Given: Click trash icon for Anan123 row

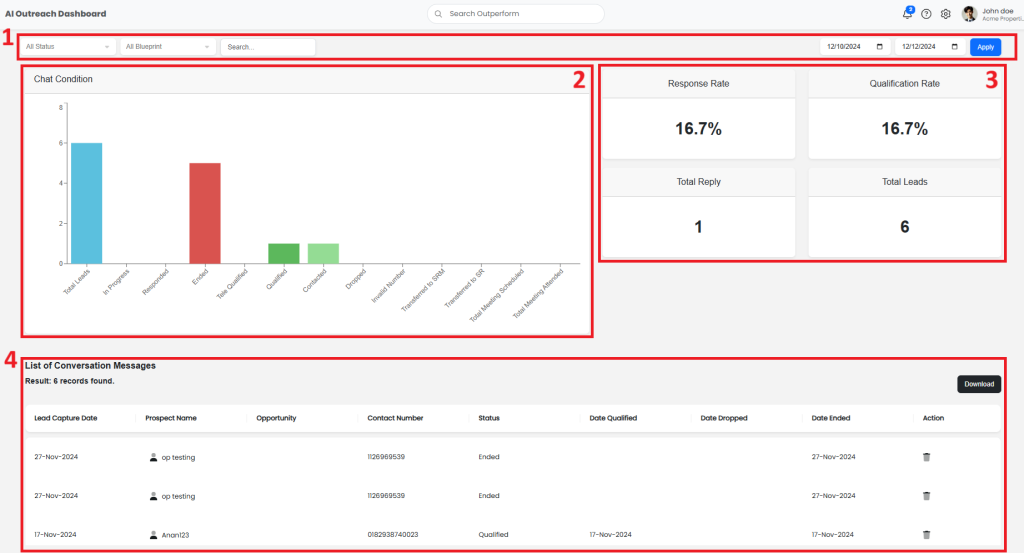Looking at the screenshot, I should tap(926, 535).
